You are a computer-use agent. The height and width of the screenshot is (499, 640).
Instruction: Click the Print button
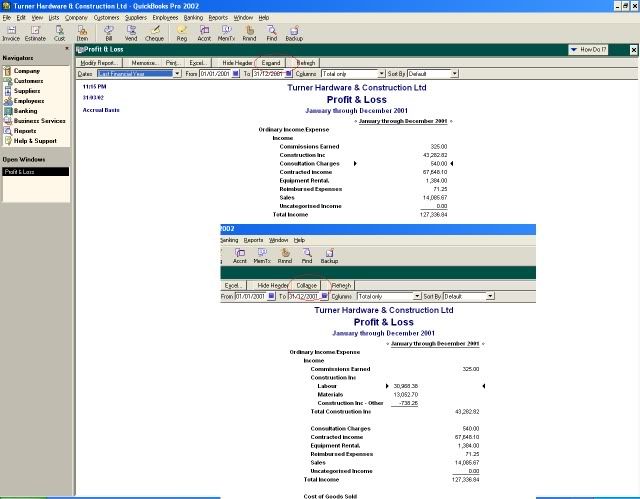[x=173, y=63]
